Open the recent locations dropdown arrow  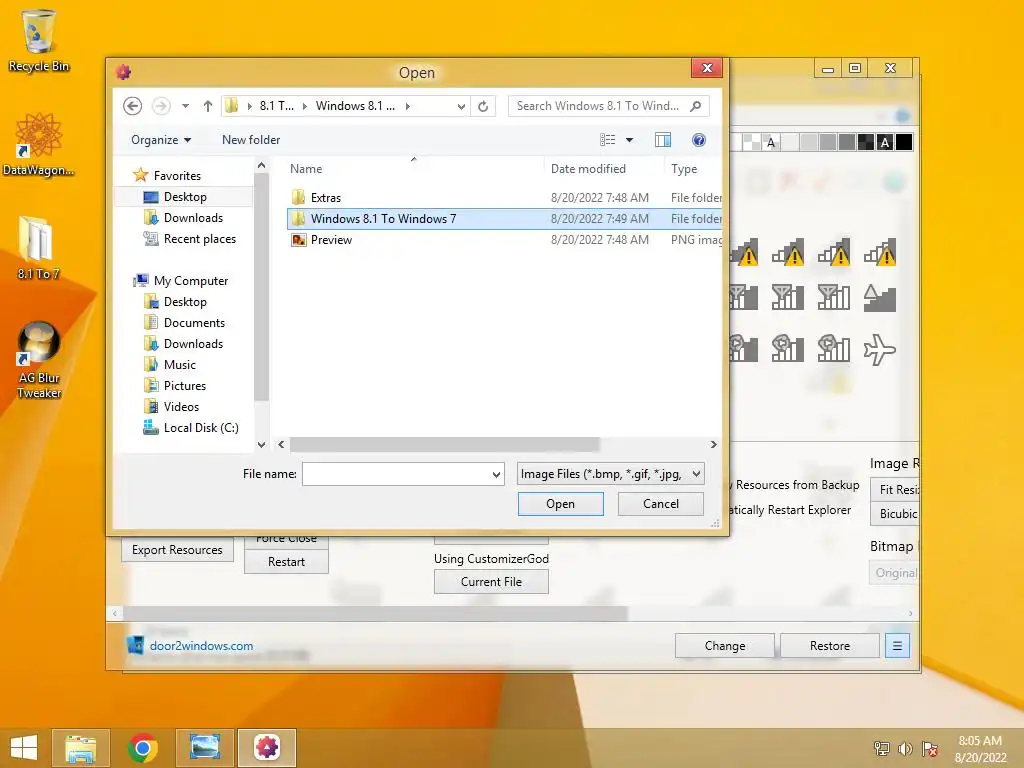click(185, 106)
